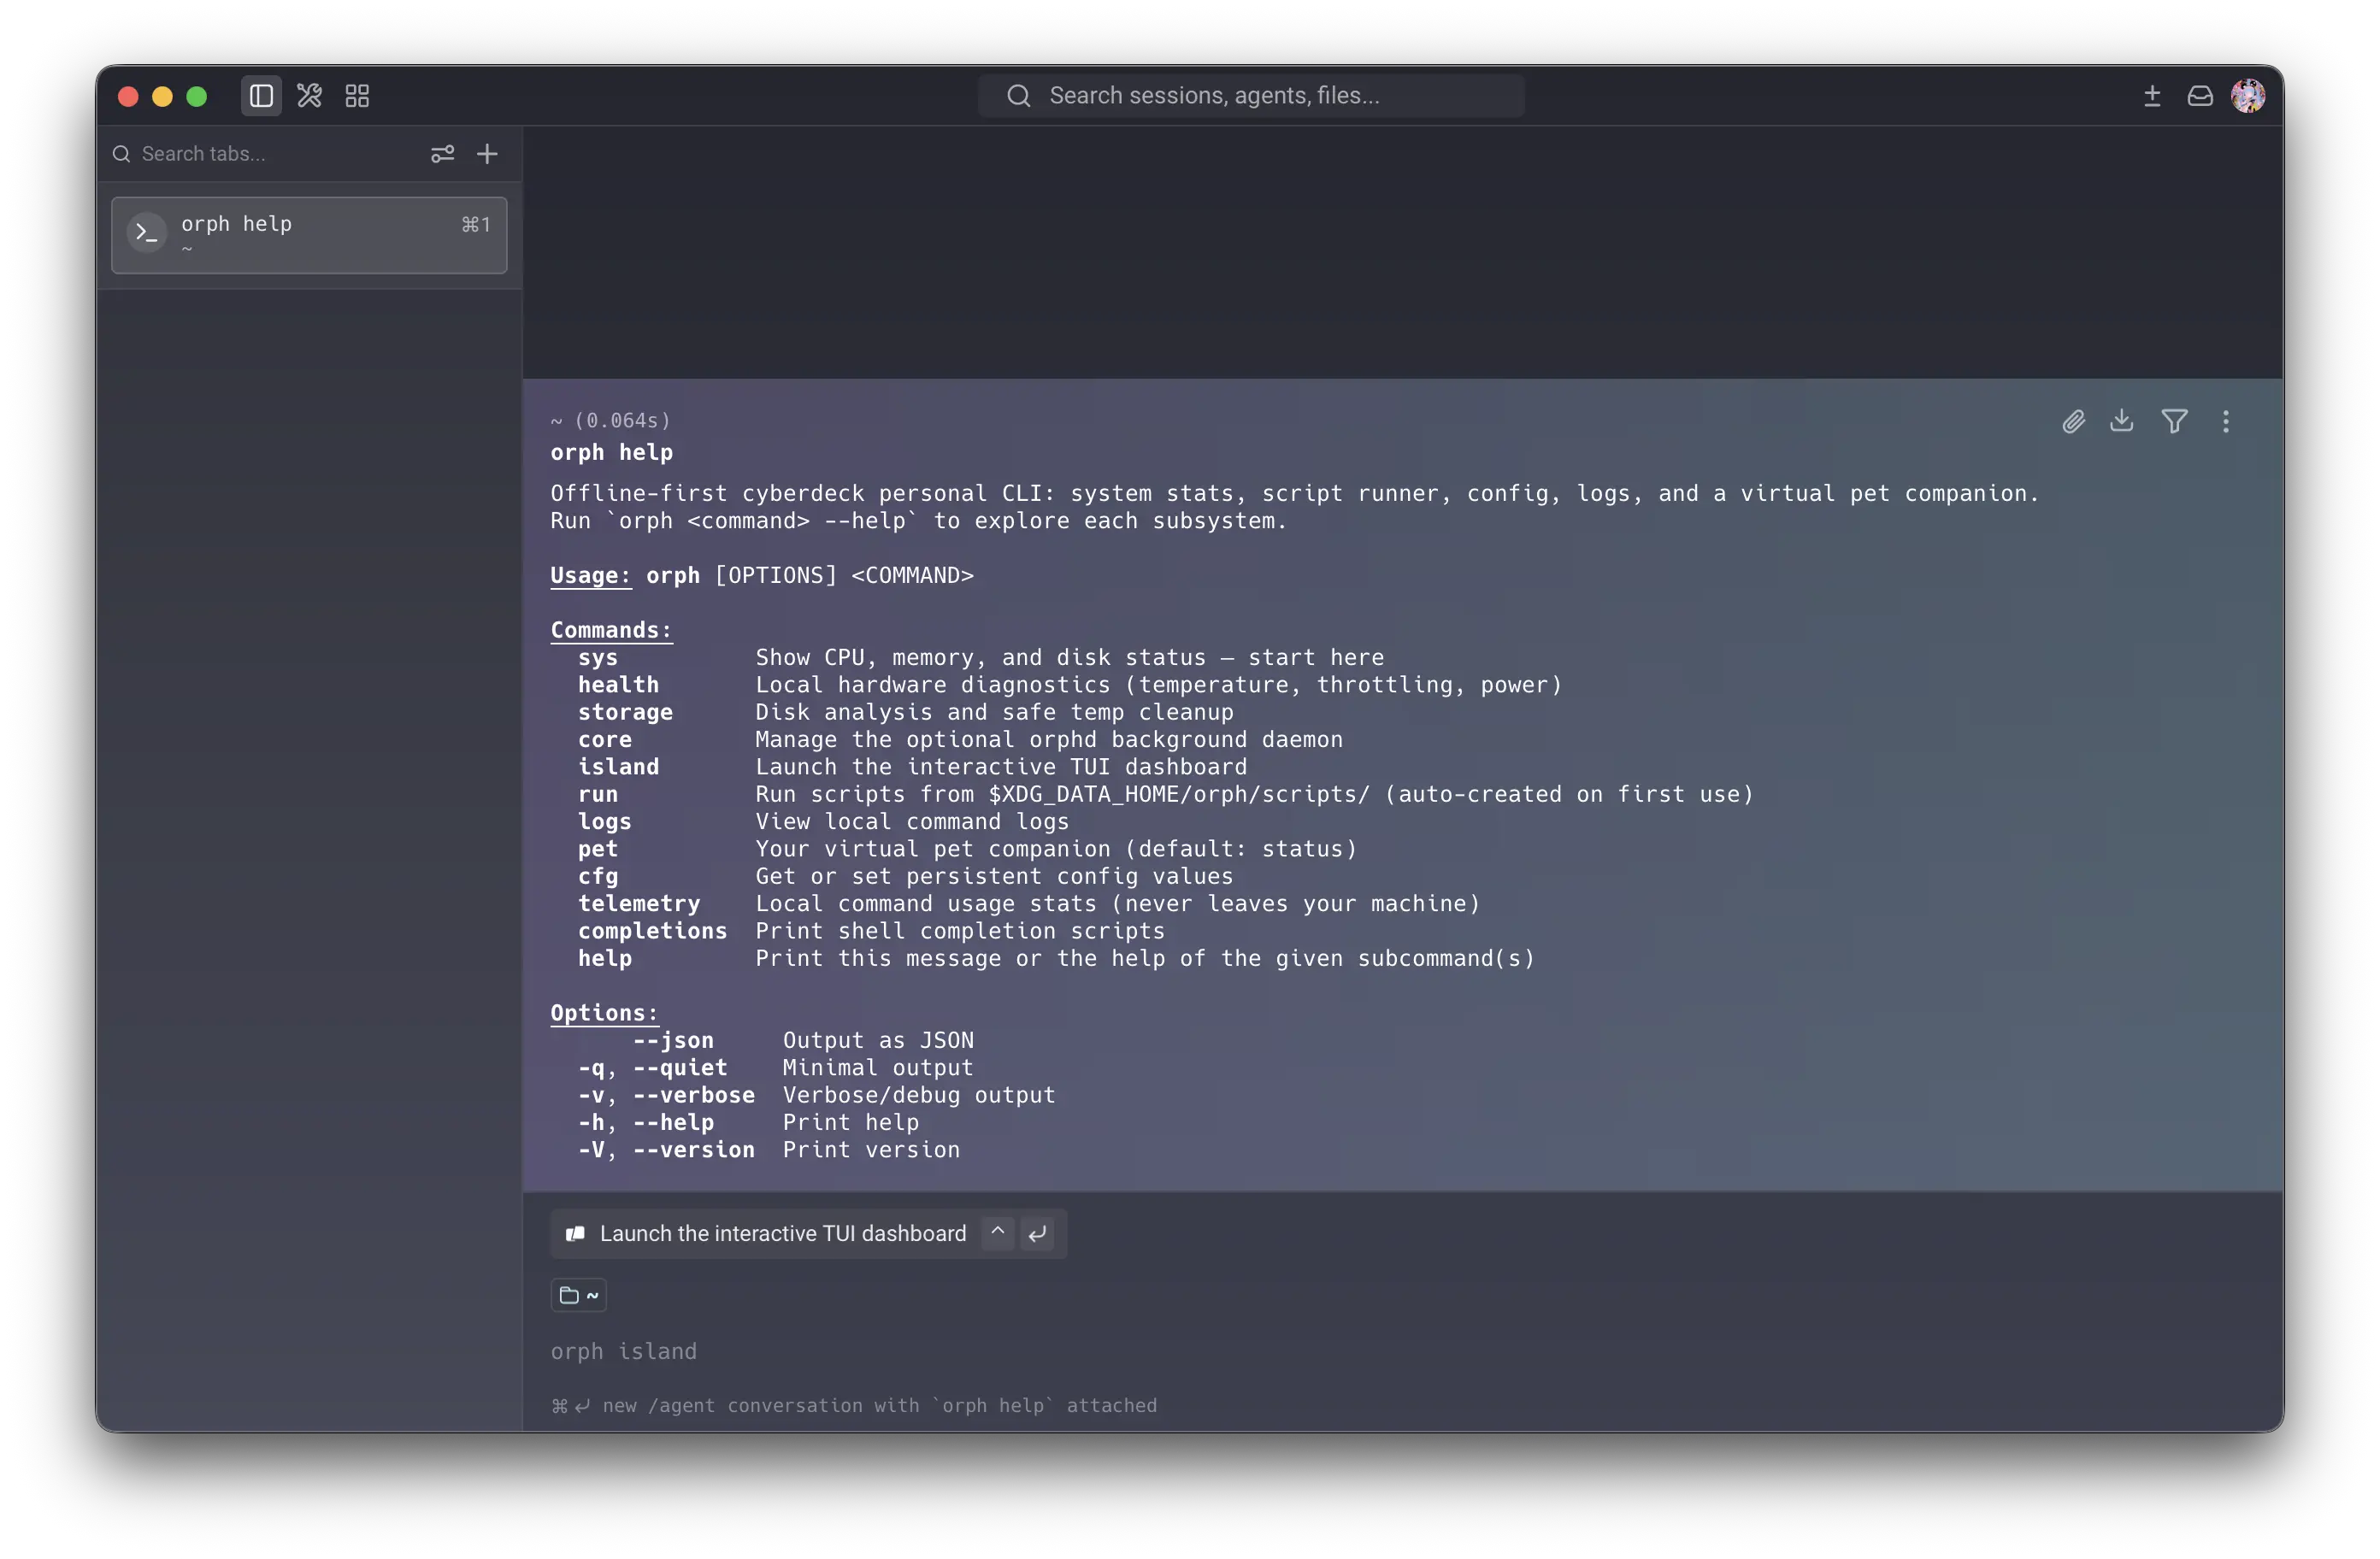The width and height of the screenshot is (2380, 1559).
Task: Click the 'completions' command in the list
Action: [x=652, y=931]
